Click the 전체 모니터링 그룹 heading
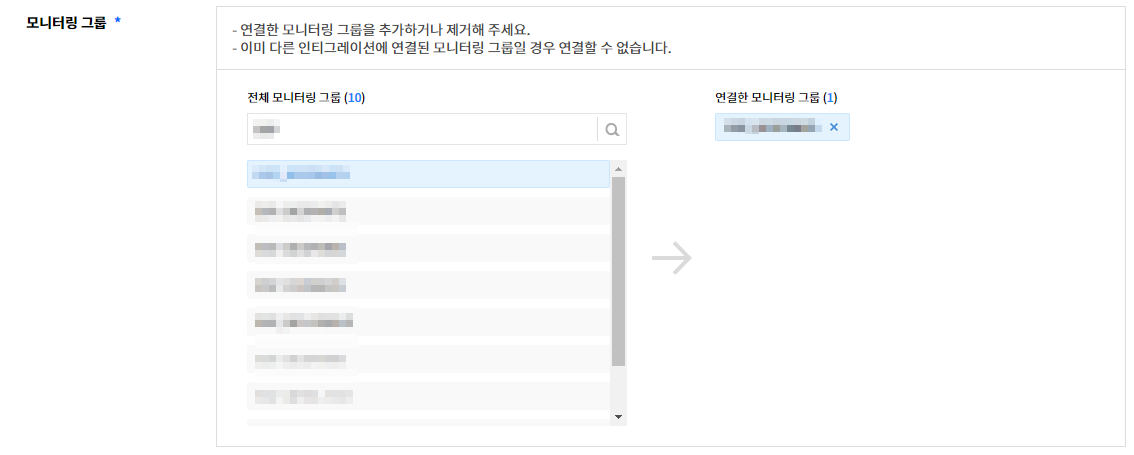The image size is (1134, 455). coord(293,98)
